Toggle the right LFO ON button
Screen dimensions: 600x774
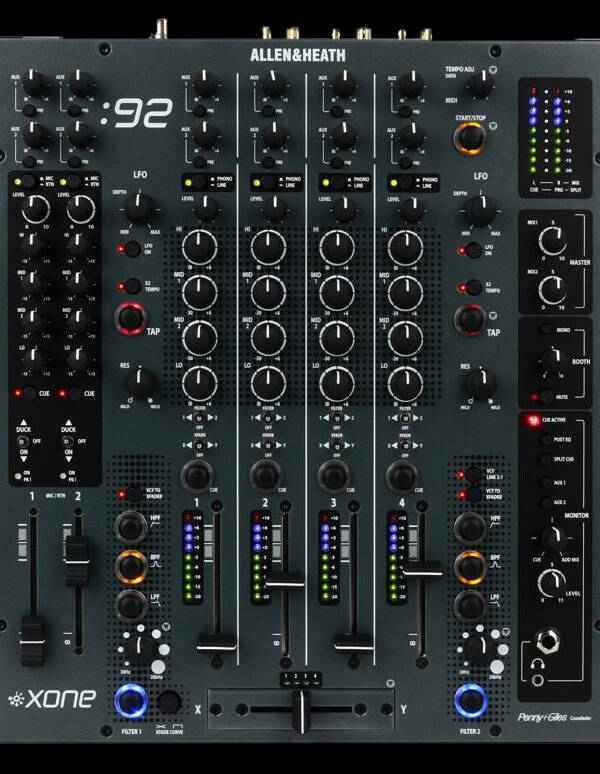[473, 250]
